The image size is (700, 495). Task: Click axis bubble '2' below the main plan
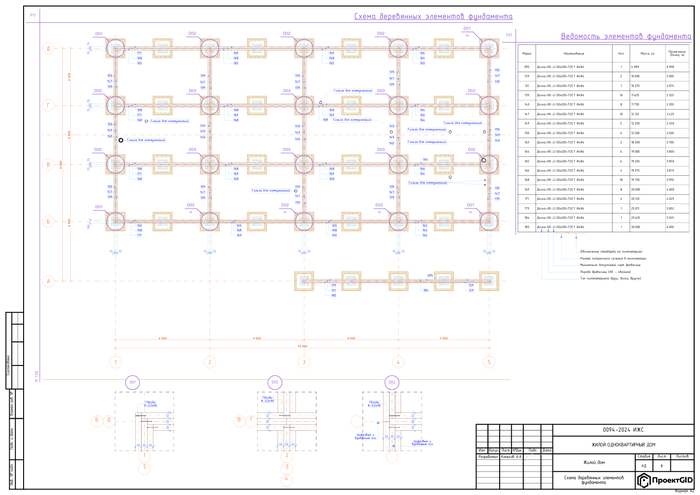coord(209,362)
